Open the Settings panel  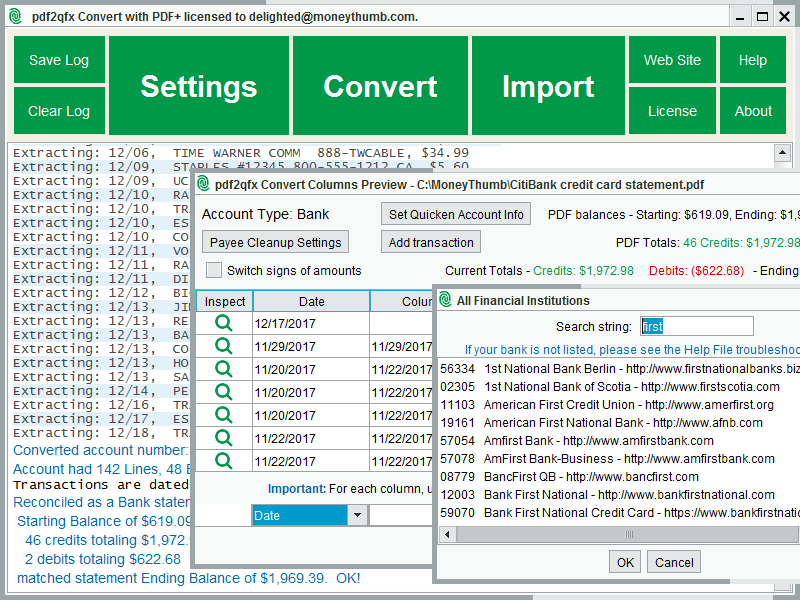point(199,86)
